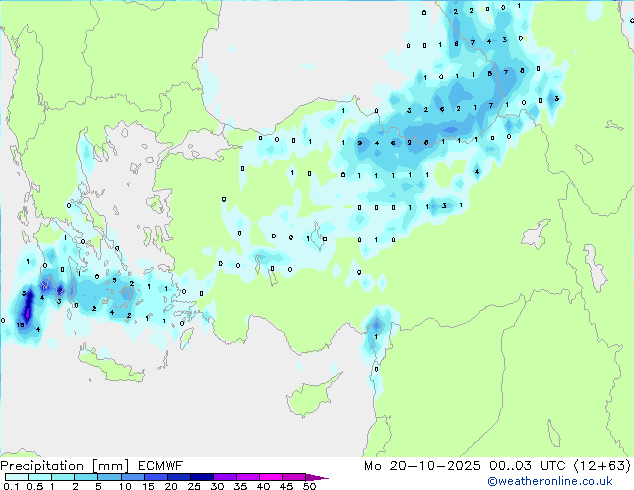Screen dimensions: 634x490
Task: Click the legend value '40'
Action: 263,486
